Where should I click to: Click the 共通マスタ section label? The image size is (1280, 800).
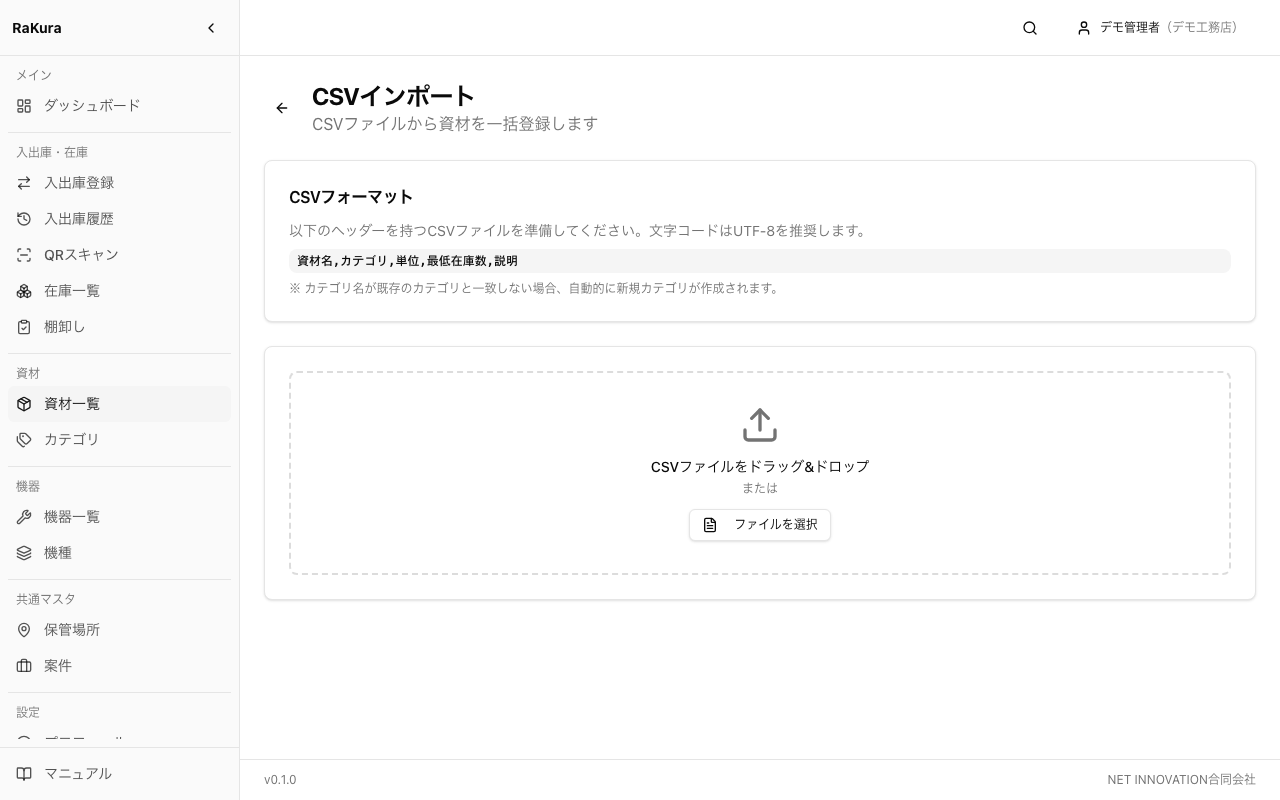click(46, 600)
